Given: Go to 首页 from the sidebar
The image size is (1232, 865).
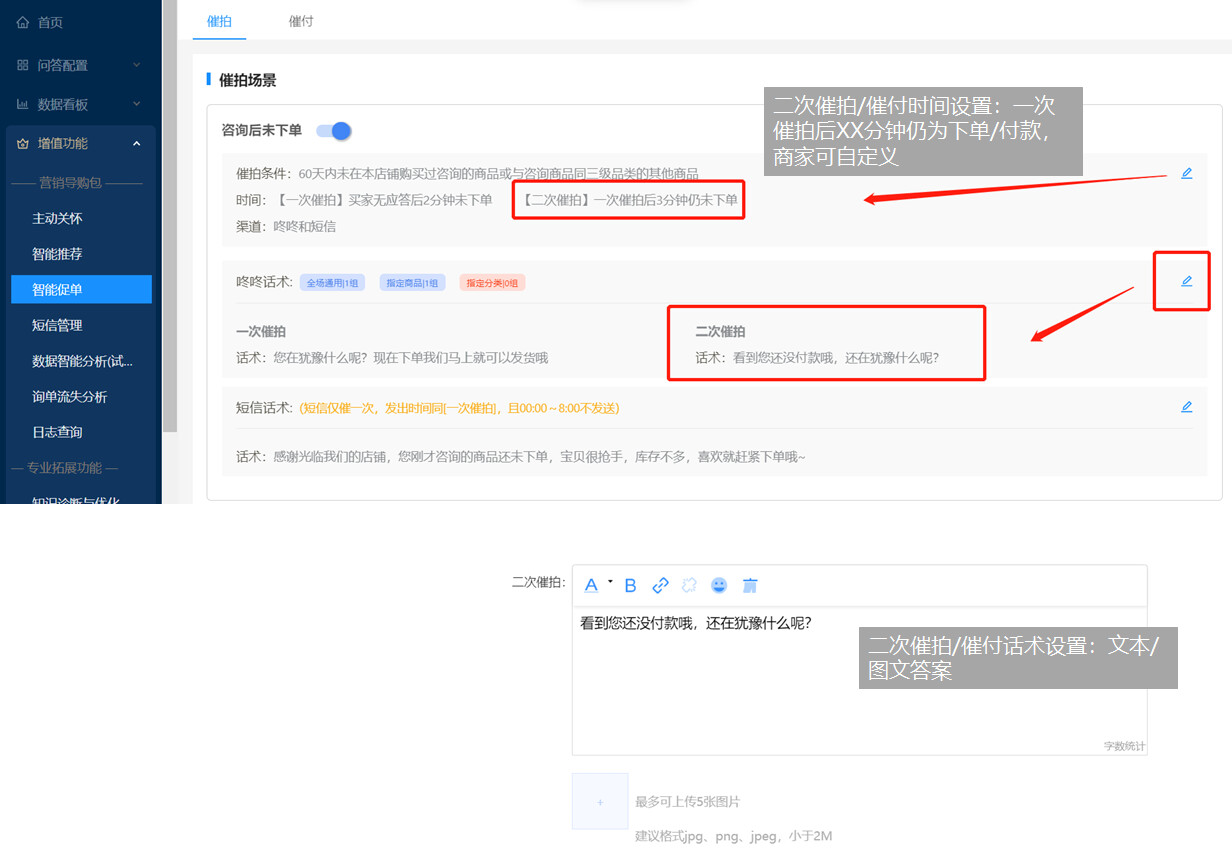Looking at the screenshot, I should click(50, 22).
